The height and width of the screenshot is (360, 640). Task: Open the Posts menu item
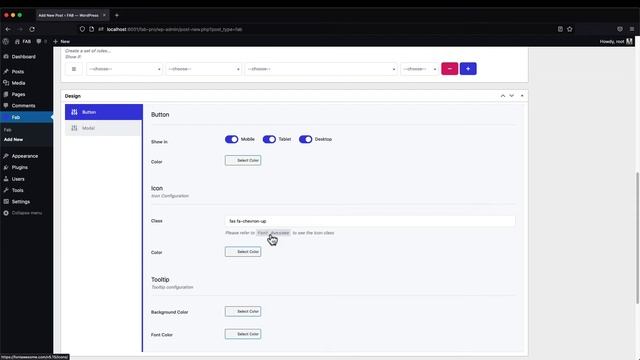(18, 71)
